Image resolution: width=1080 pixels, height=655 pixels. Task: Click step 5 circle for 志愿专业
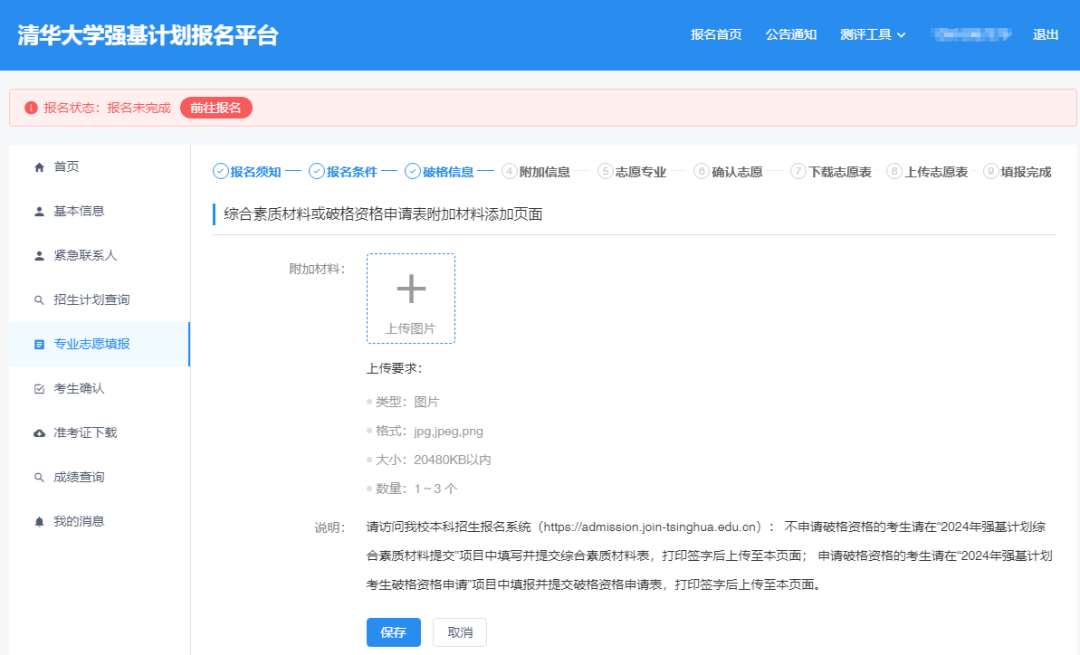click(605, 171)
